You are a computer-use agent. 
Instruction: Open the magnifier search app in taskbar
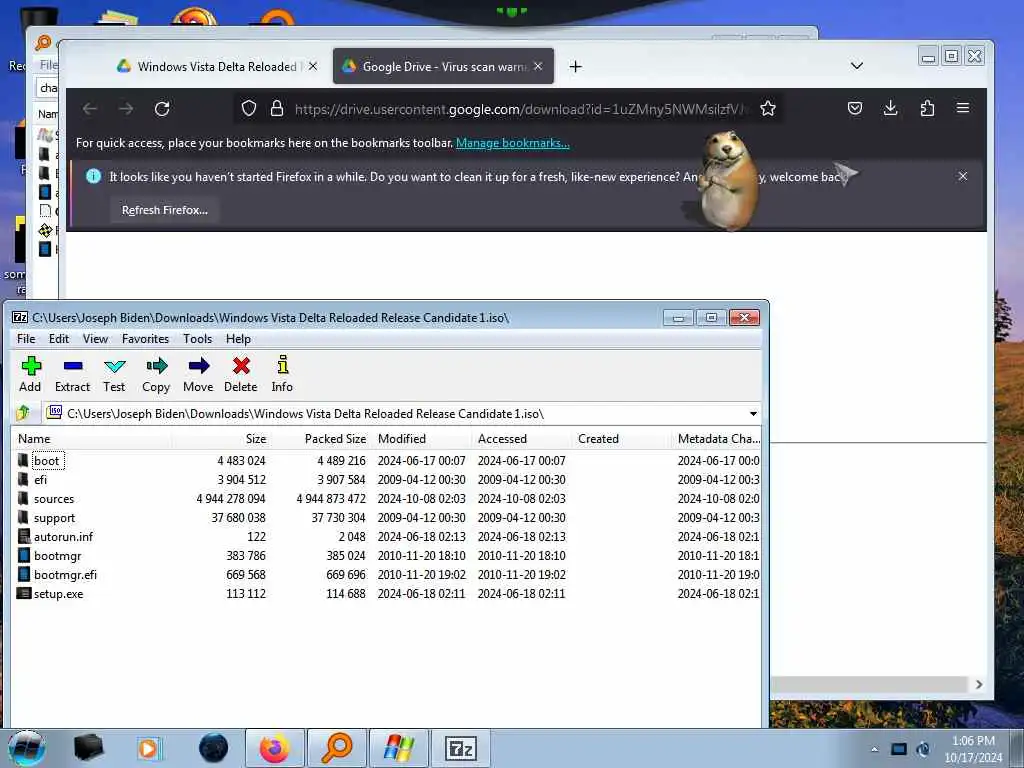337,748
